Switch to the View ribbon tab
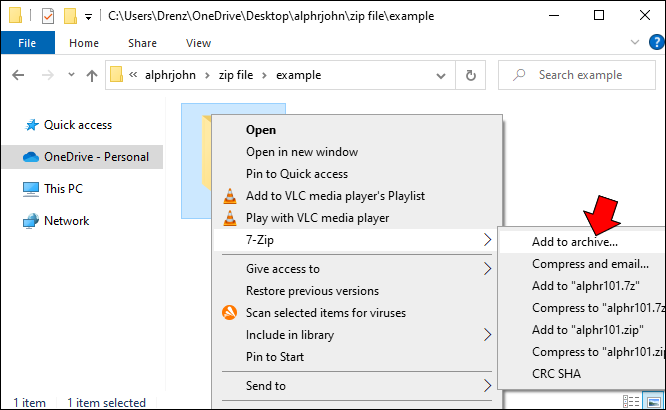Viewport: 666px width, 410px height. [198, 43]
